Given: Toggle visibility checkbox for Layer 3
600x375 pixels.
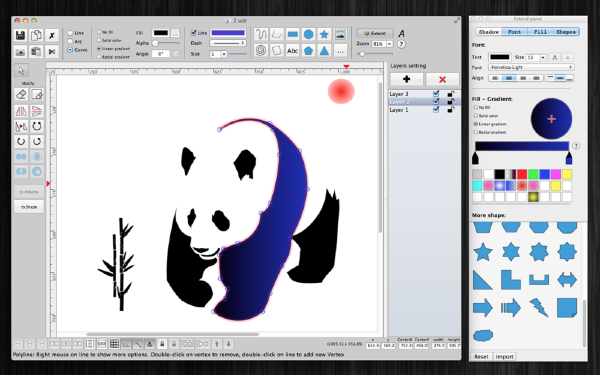Looking at the screenshot, I should [x=436, y=94].
